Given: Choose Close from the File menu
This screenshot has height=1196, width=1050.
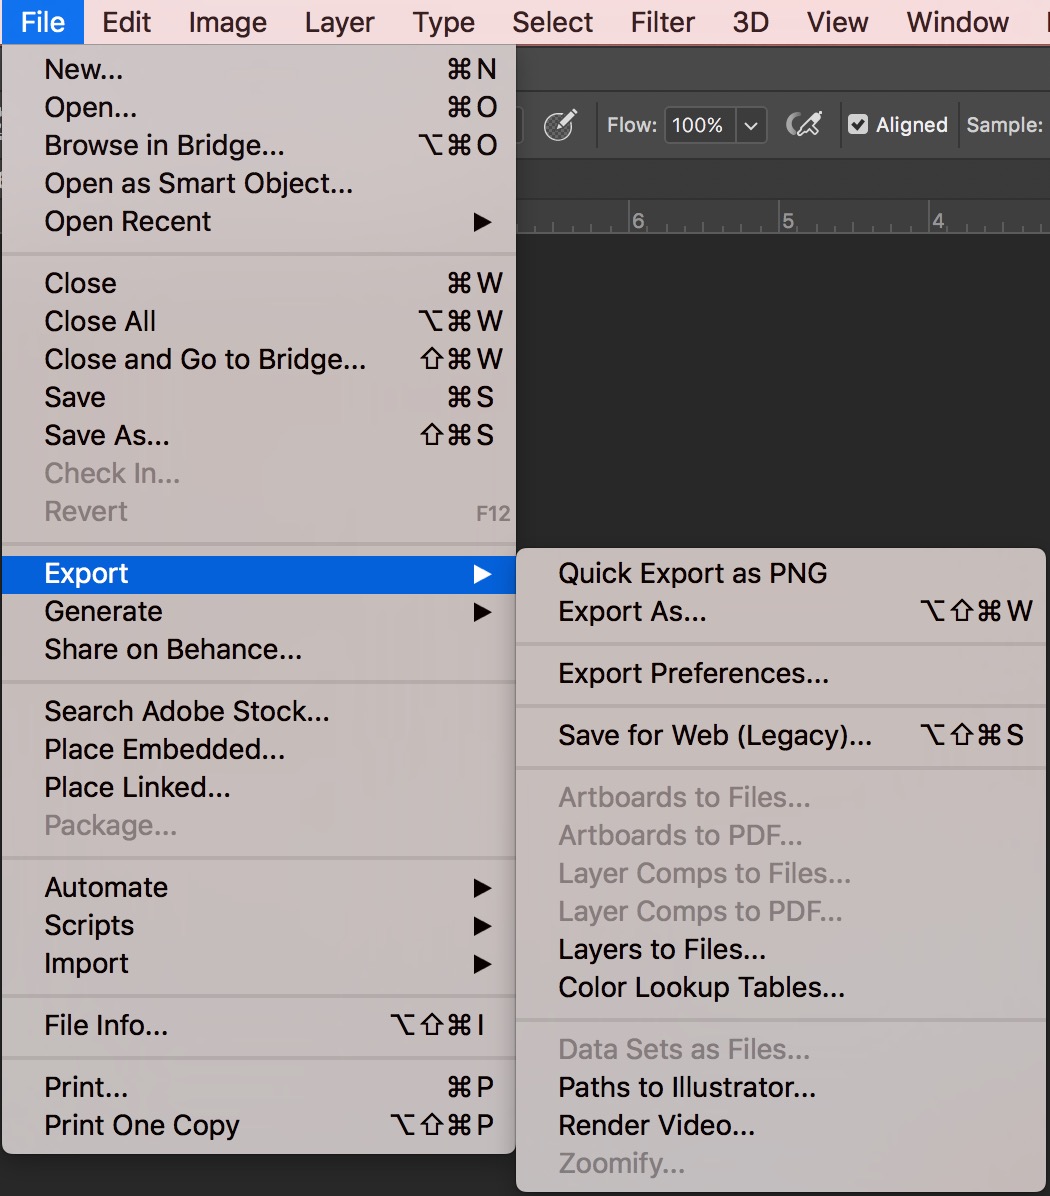Looking at the screenshot, I should coord(259,284).
